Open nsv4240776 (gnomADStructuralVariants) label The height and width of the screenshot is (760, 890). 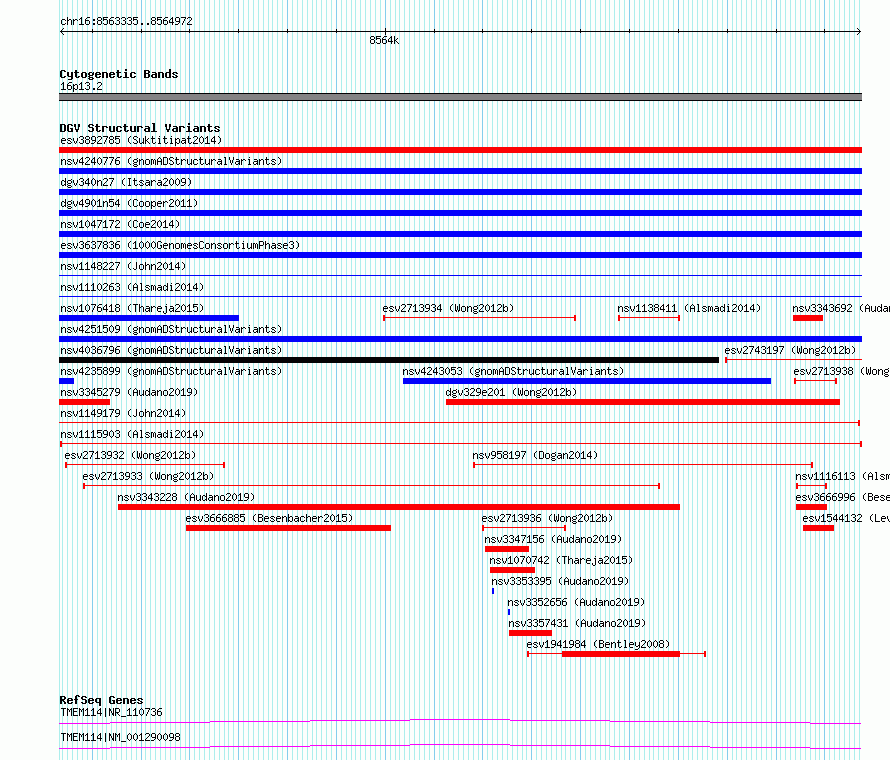point(171,161)
